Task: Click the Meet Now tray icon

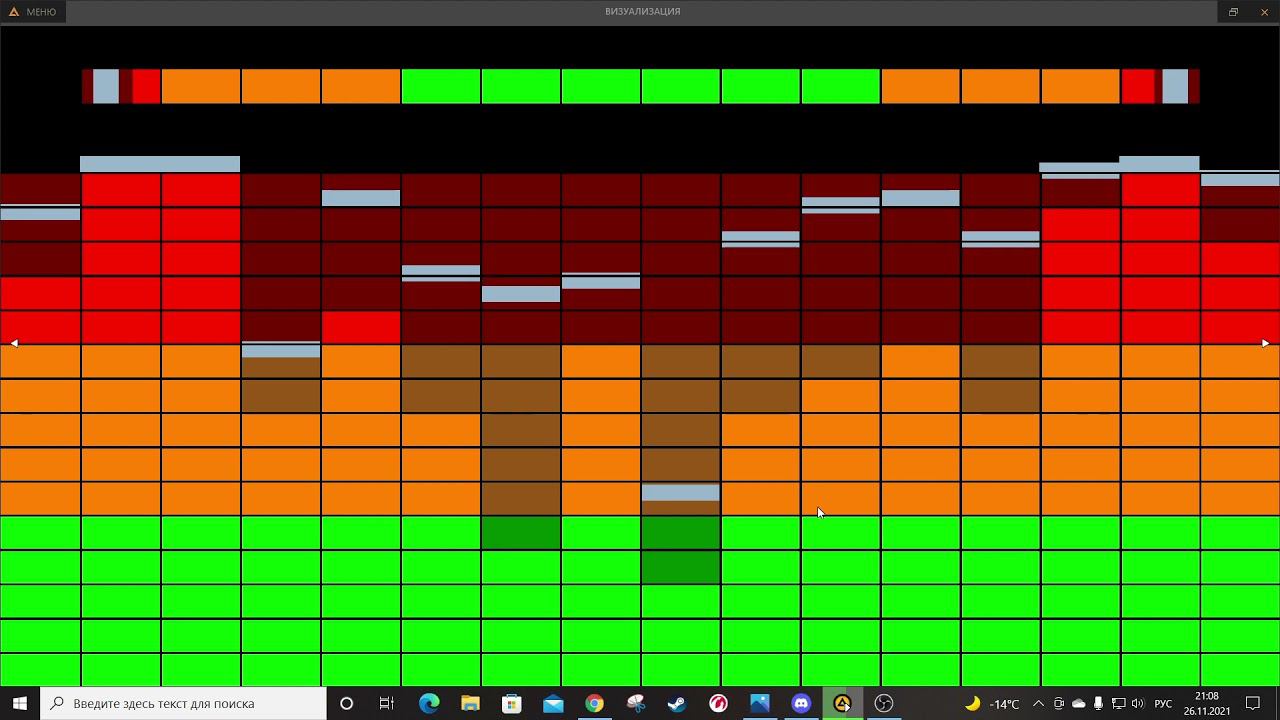Action: 1059,703
